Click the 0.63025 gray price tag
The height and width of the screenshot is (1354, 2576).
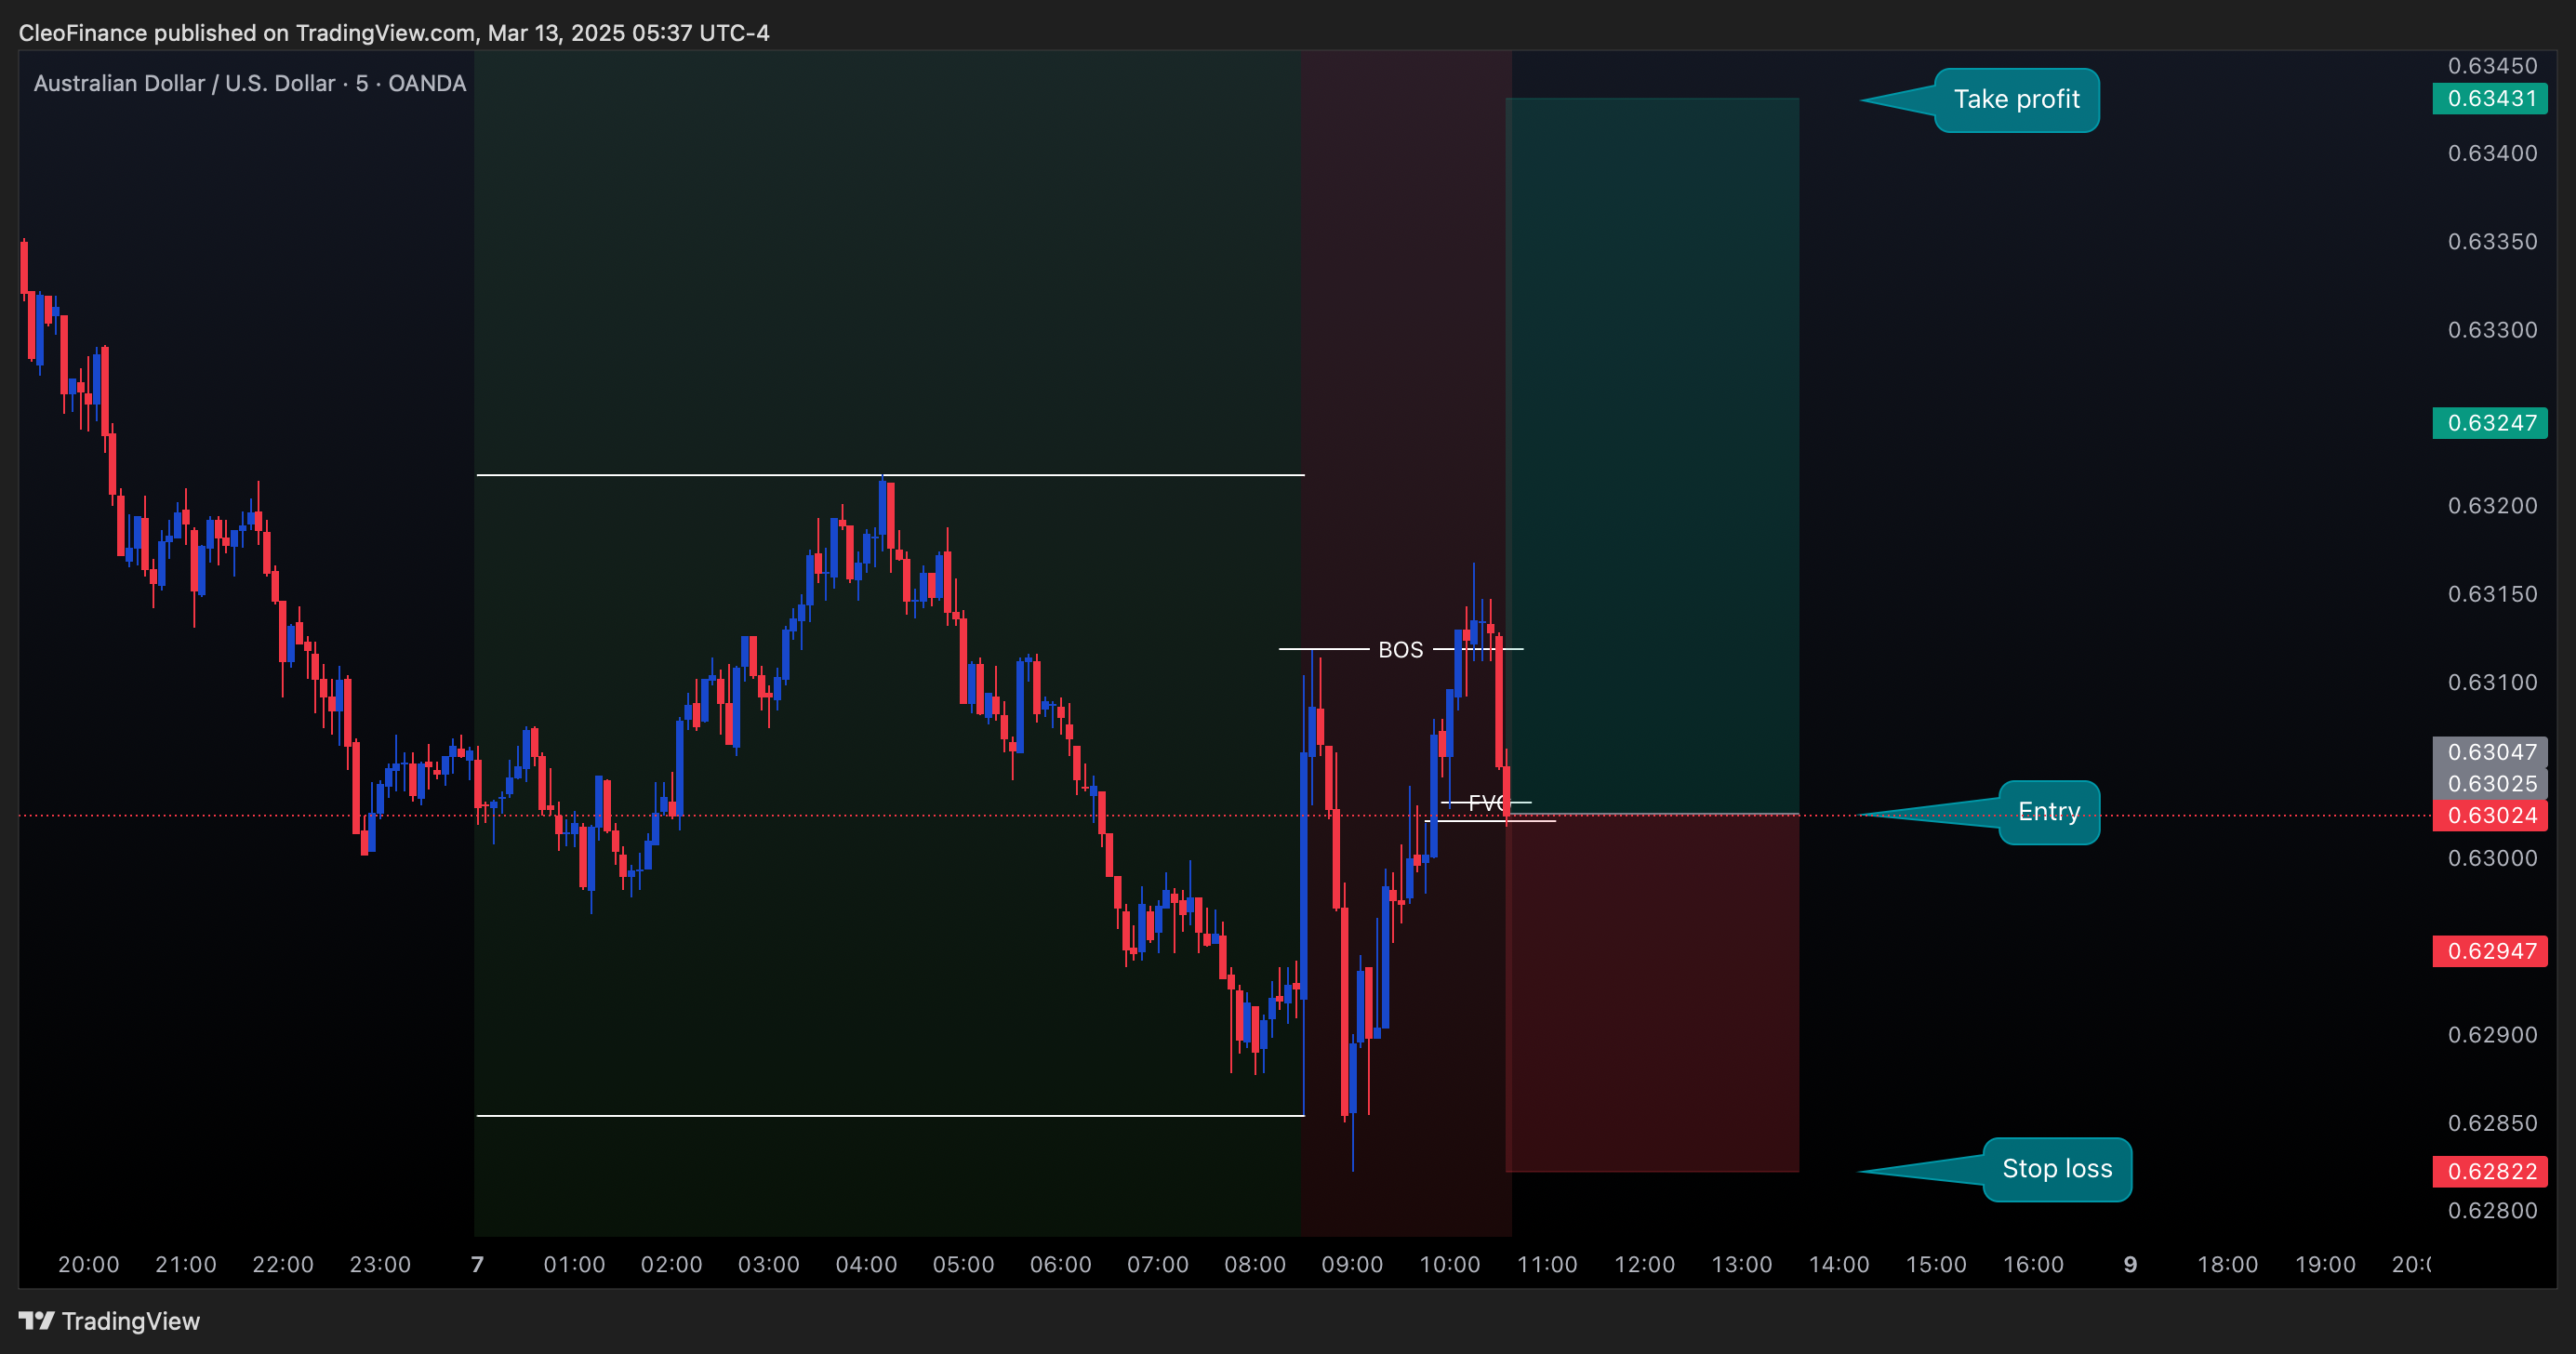pyautogui.click(x=2490, y=784)
